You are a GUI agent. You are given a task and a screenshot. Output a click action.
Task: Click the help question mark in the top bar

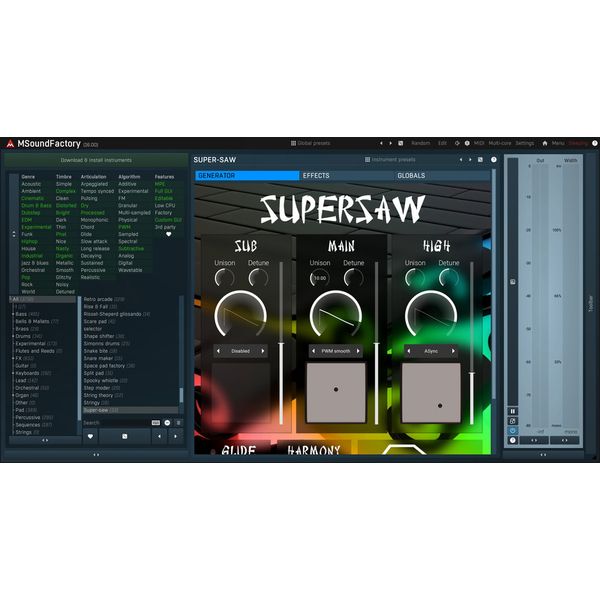595,143
